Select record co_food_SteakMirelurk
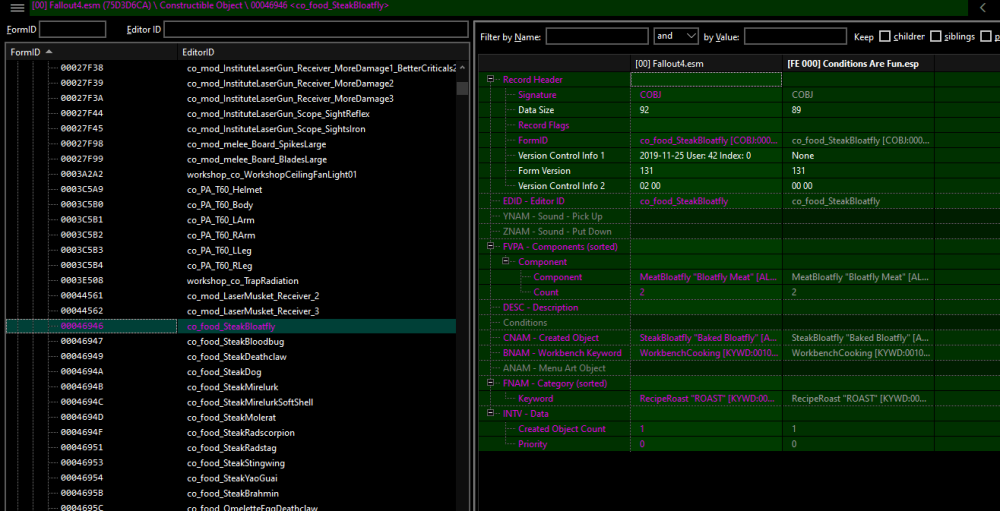 (x=232, y=387)
